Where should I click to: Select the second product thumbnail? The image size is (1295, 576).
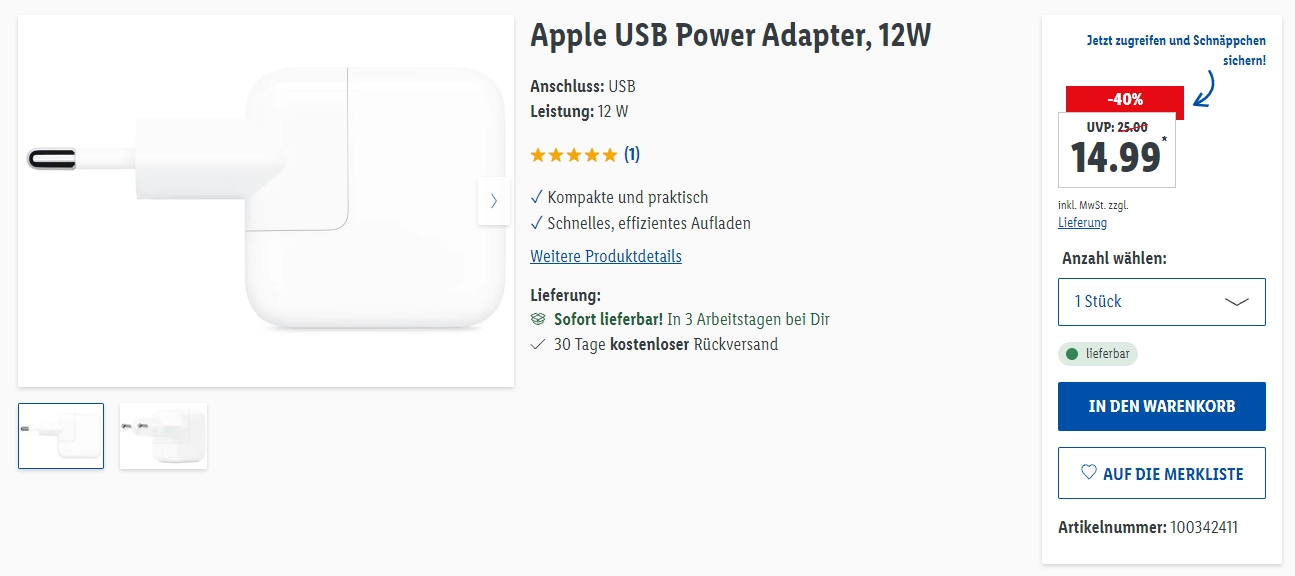(163, 436)
